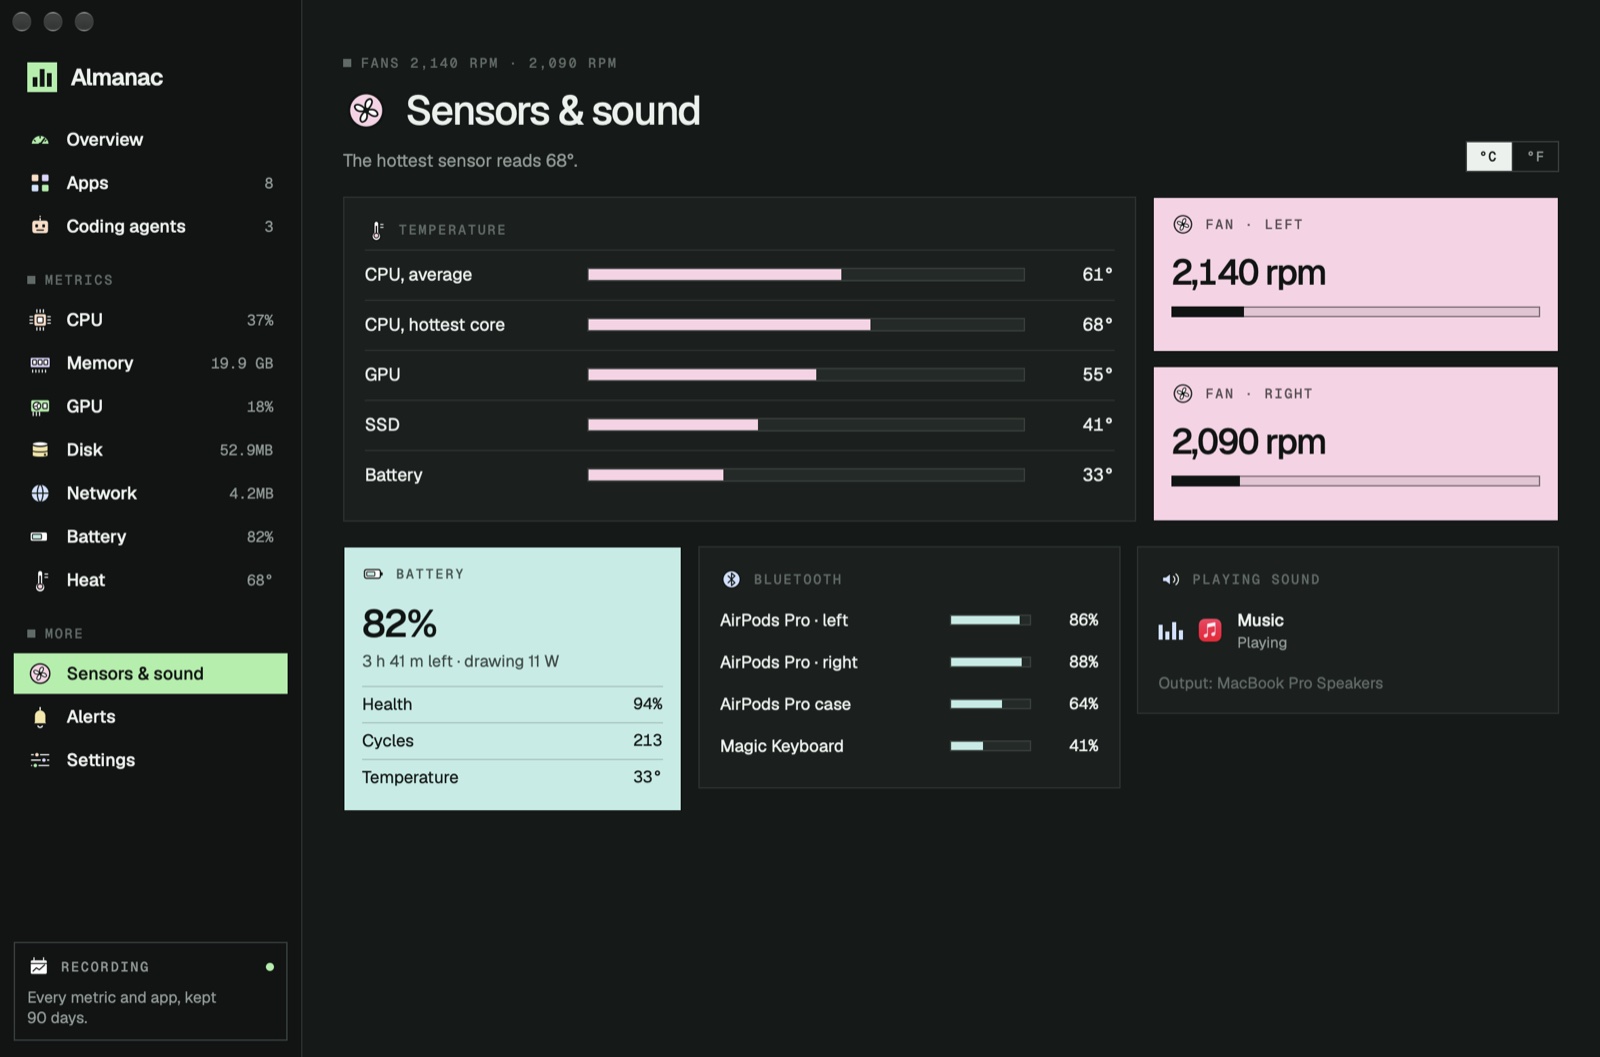Open the GPU card icon
Viewport: 1600px width, 1057px height.
pos(40,407)
